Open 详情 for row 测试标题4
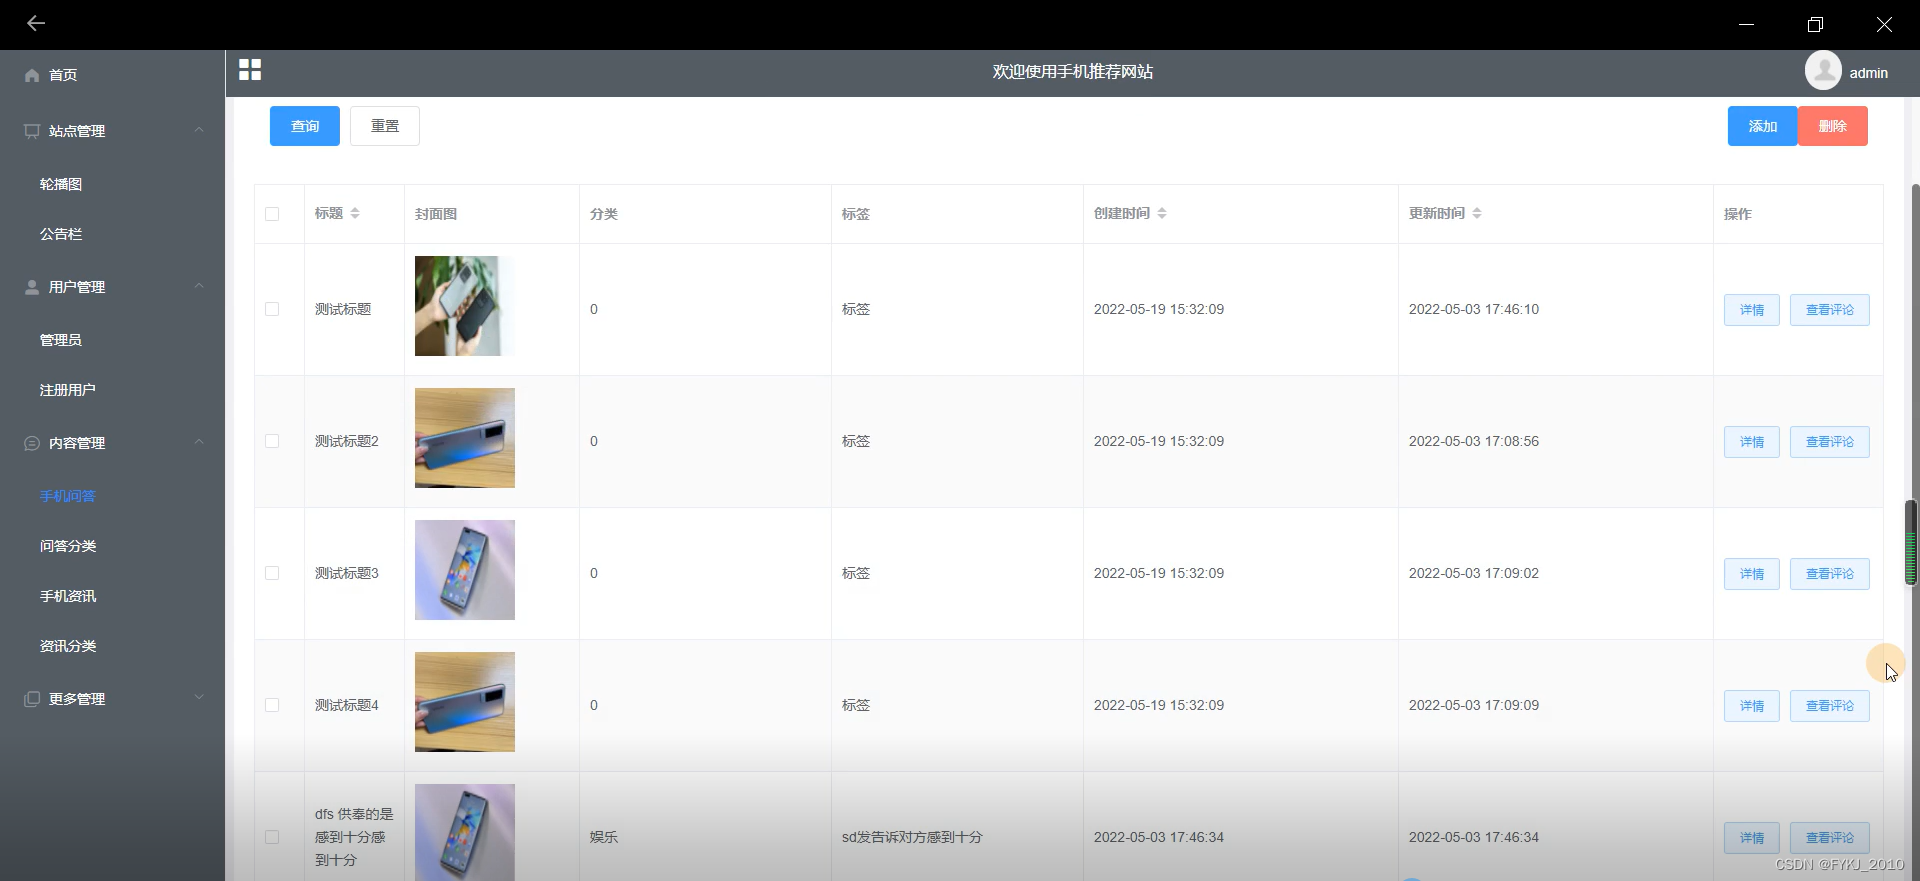Viewport: 1920px width, 881px height. 1752,706
